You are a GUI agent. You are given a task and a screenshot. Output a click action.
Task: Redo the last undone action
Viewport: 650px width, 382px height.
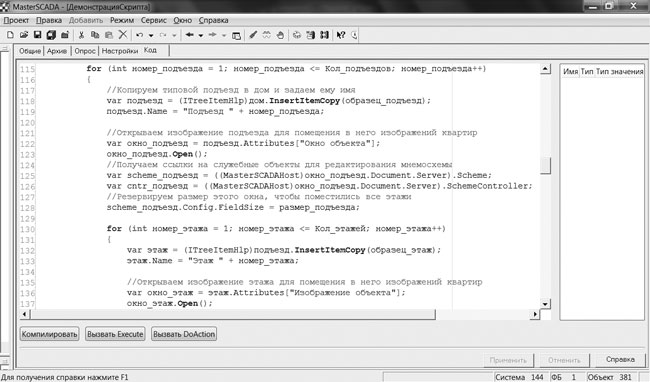[163, 35]
